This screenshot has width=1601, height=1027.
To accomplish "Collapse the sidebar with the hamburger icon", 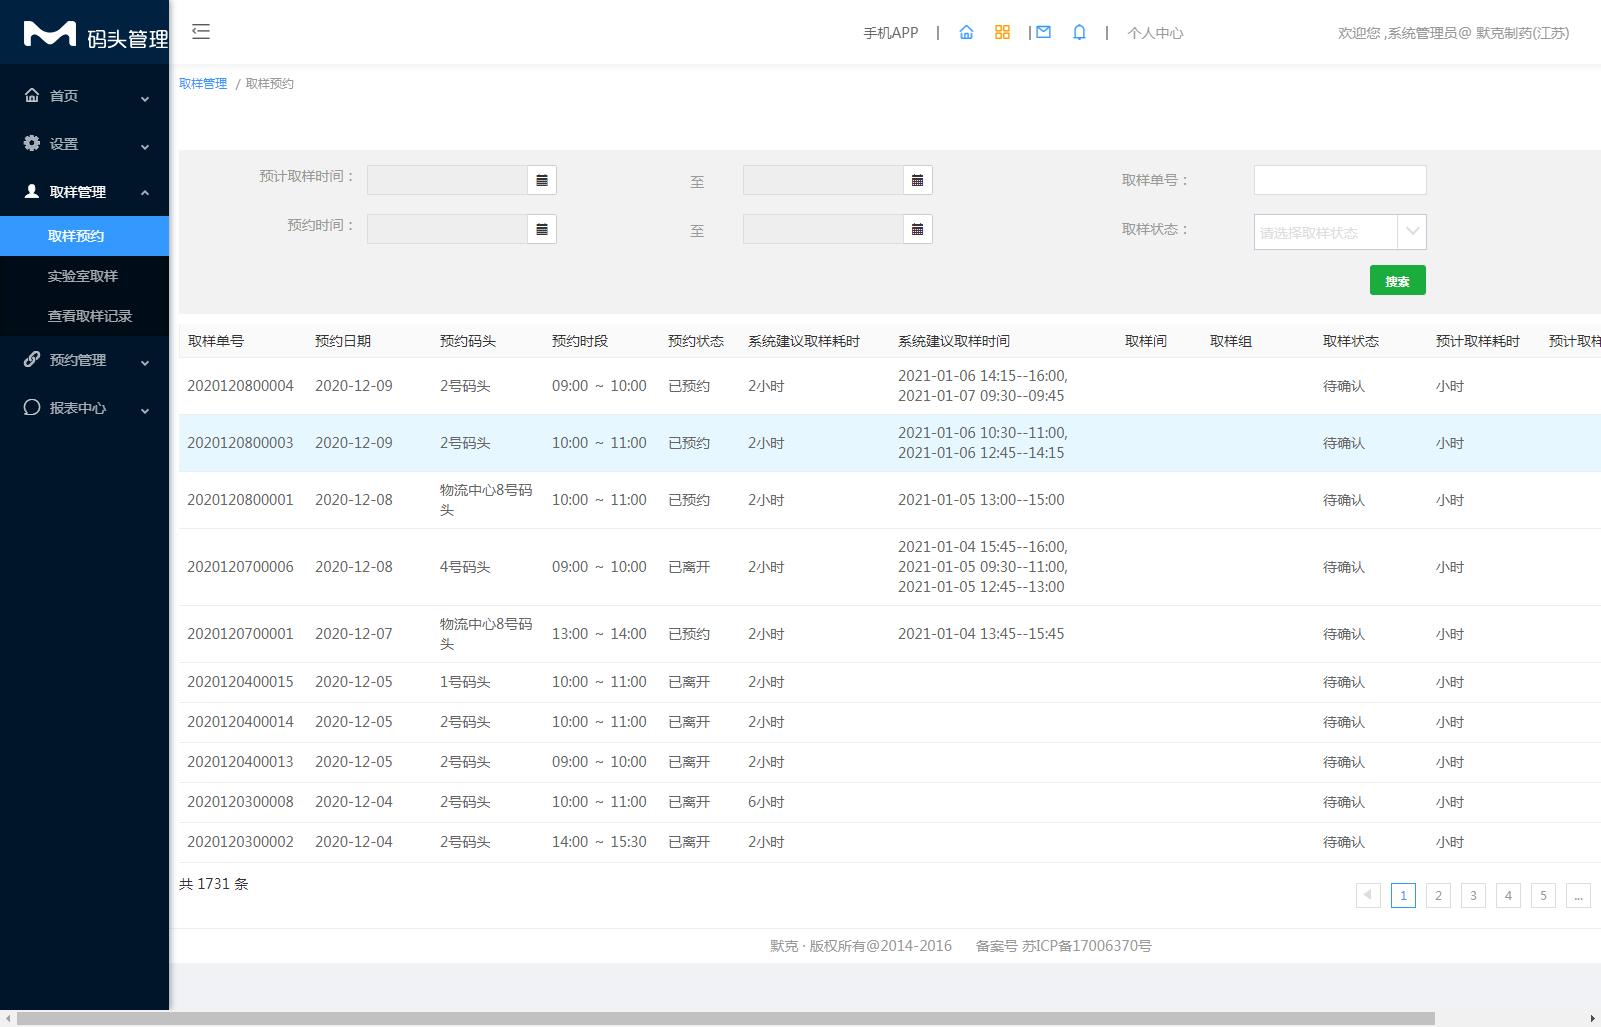I will tap(201, 32).
